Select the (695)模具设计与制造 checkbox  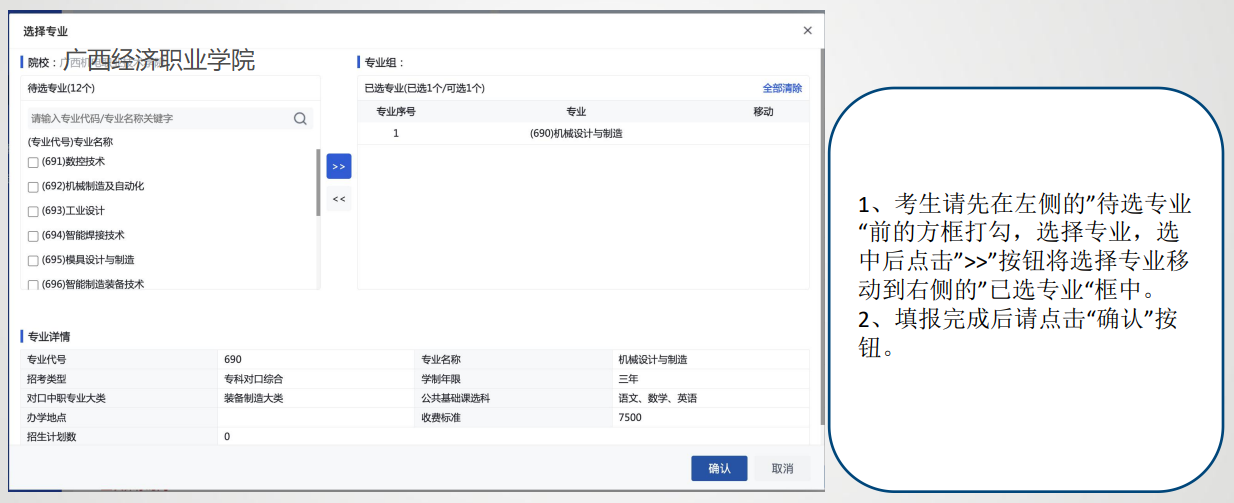click(33, 260)
